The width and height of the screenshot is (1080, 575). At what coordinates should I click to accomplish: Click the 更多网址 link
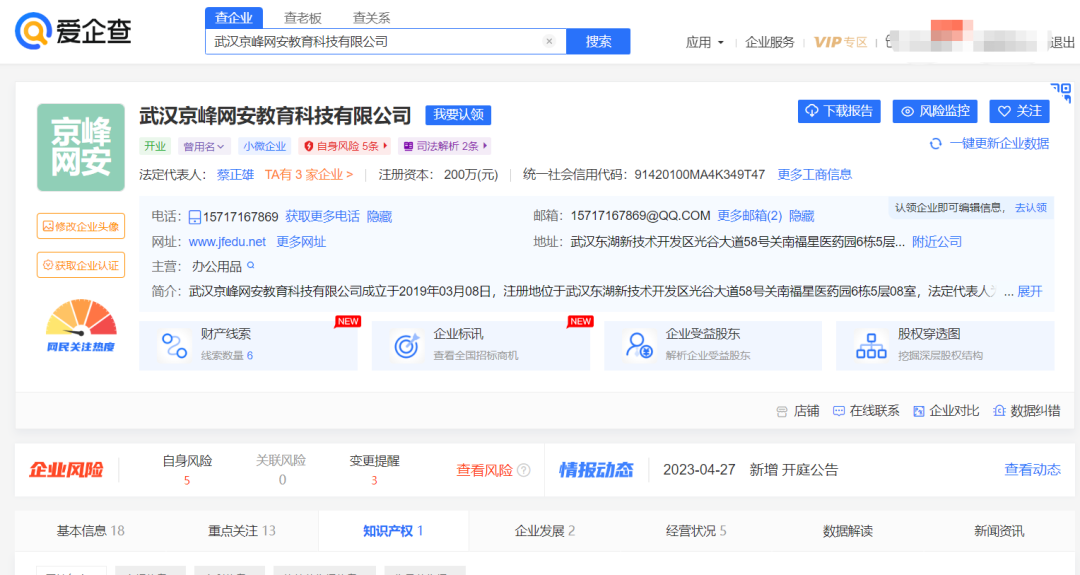pos(301,242)
